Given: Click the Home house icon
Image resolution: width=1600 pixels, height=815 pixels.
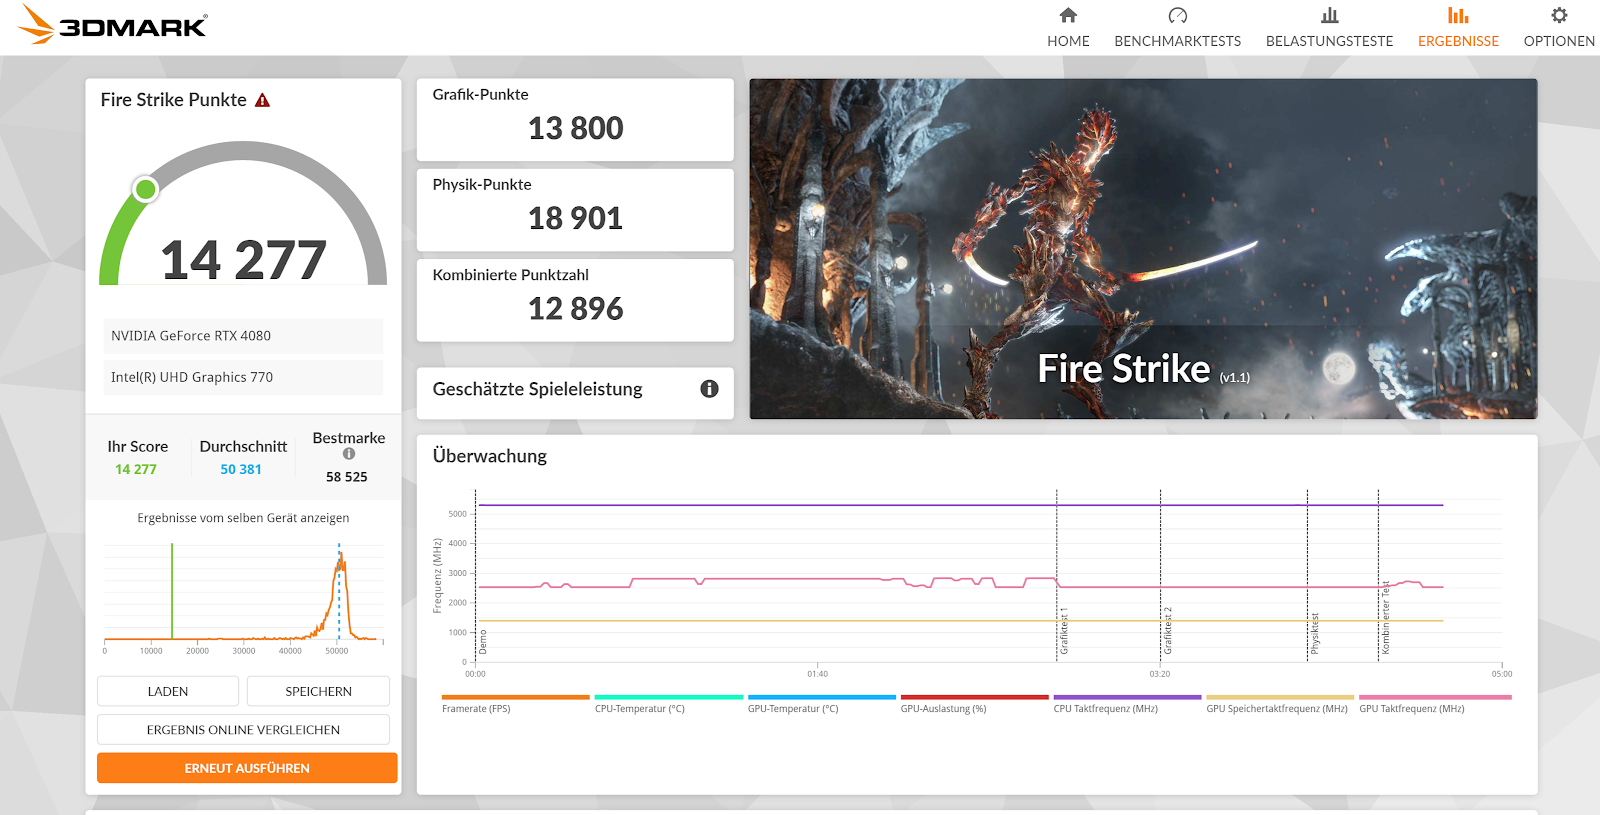Looking at the screenshot, I should click(1068, 15).
